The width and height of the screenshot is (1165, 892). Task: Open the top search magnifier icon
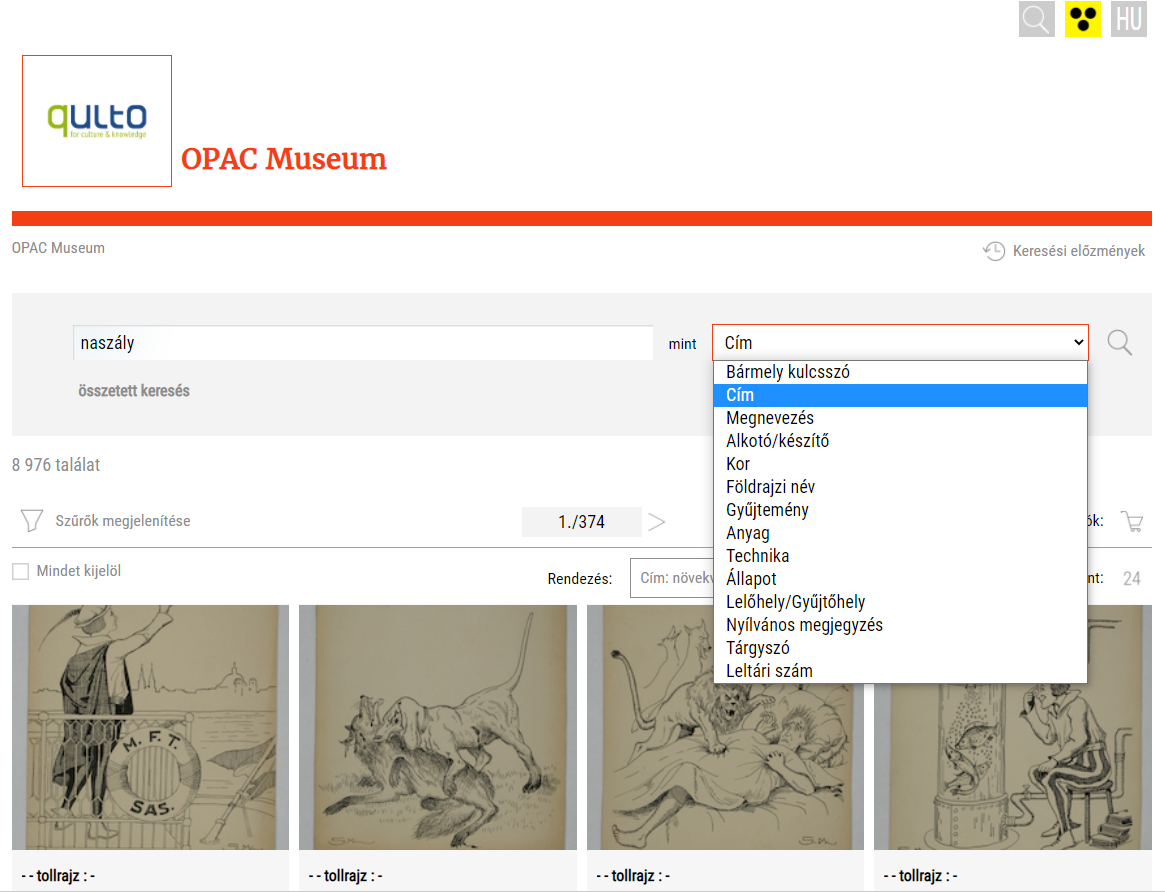pos(1036,19)
